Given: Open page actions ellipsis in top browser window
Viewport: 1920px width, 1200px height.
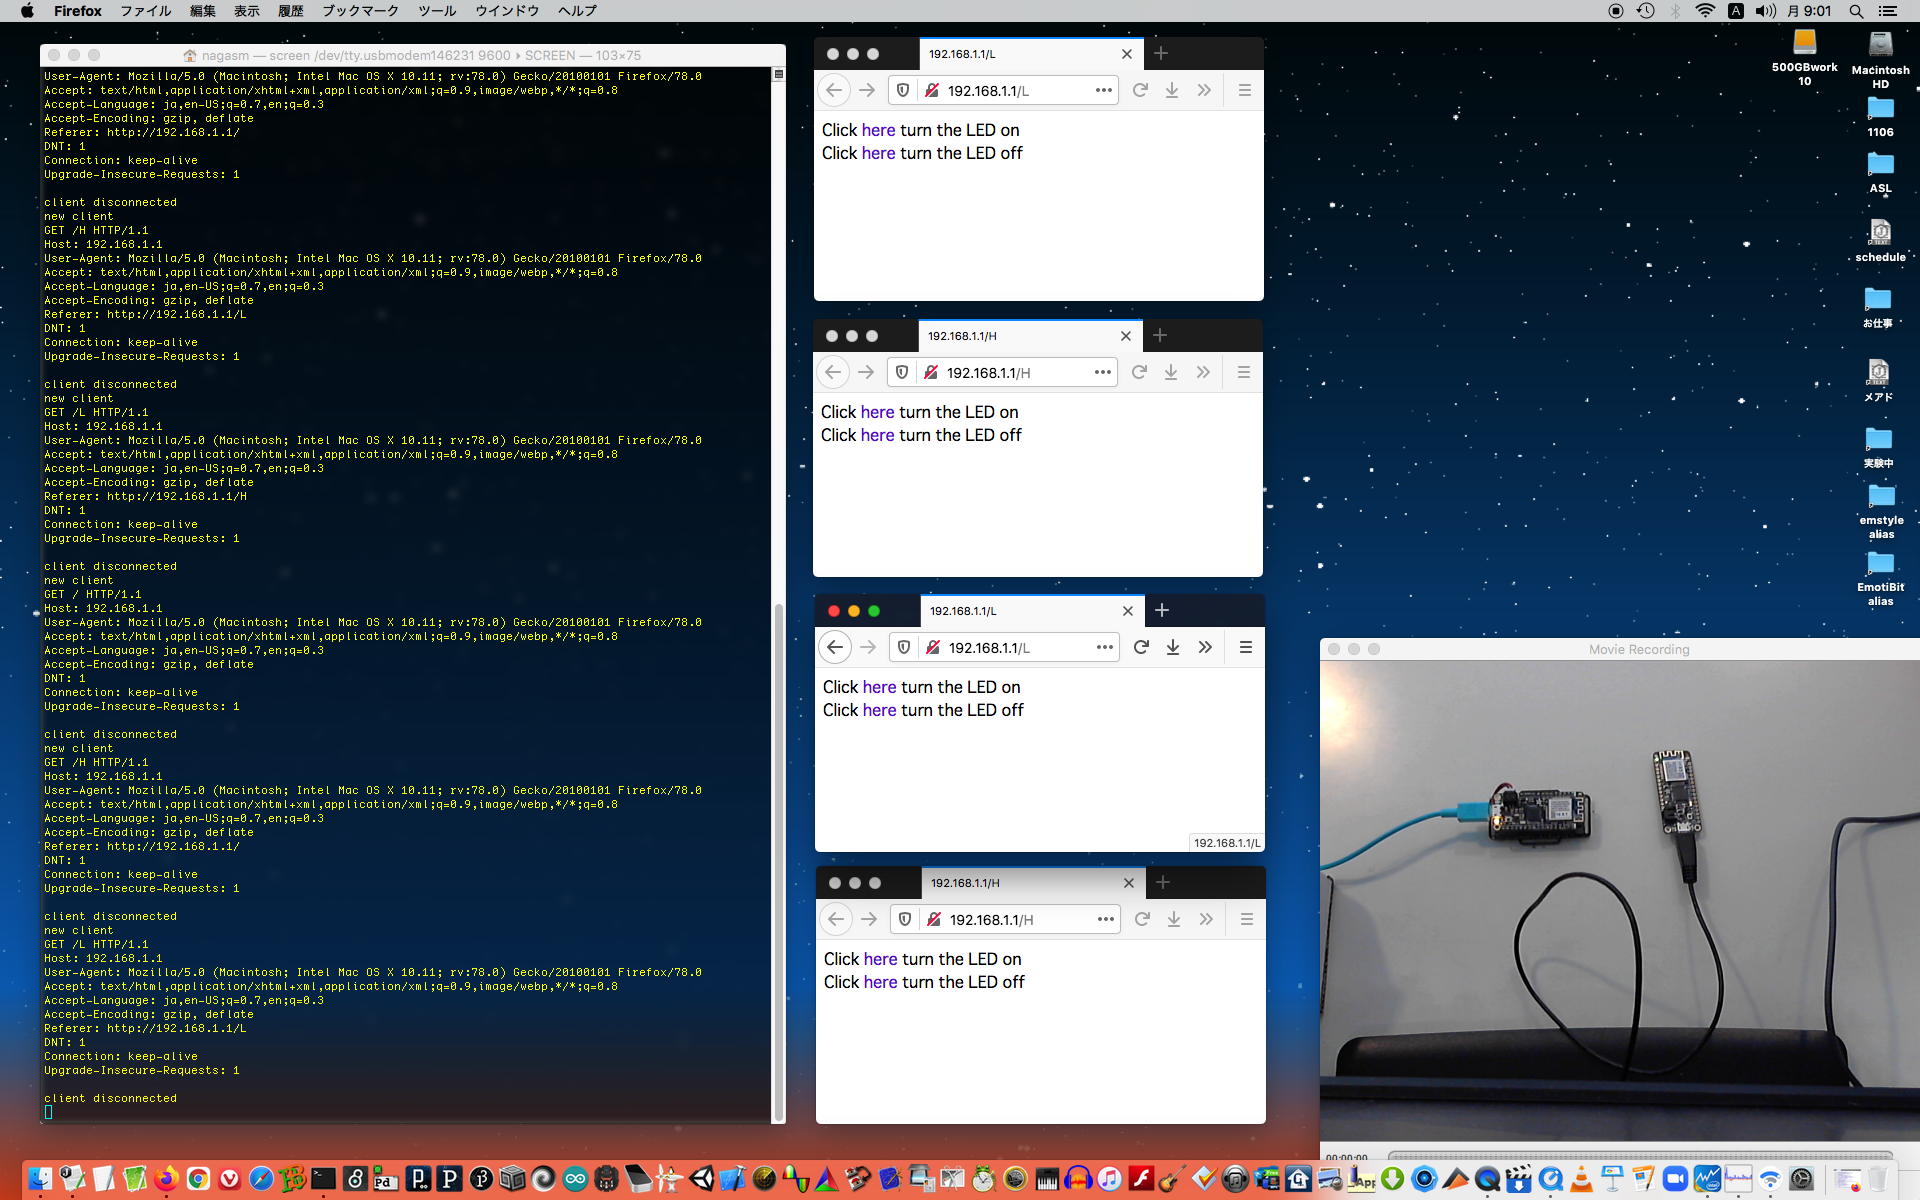Looking at the screenshot, I should (1103, 90).
